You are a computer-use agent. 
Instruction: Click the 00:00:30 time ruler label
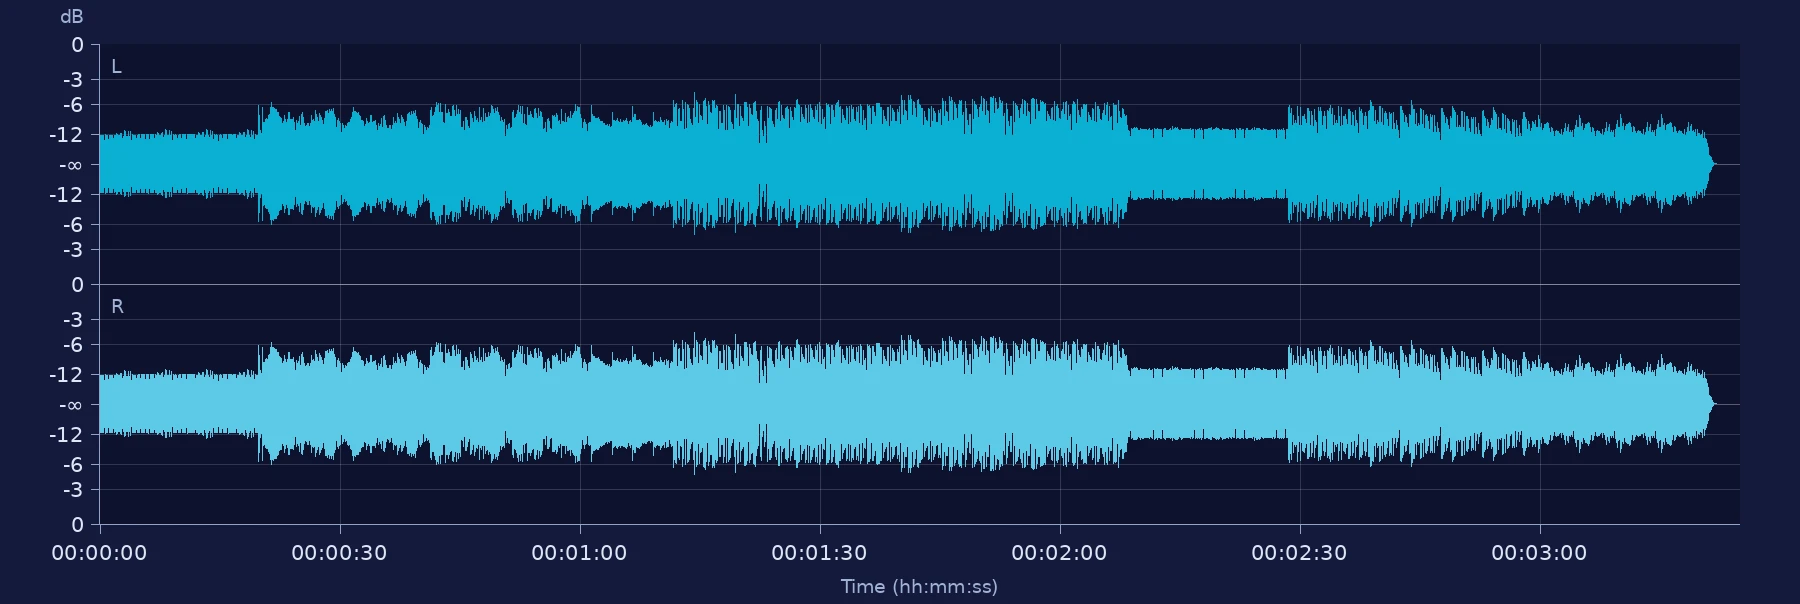click(x=339, y=553)
